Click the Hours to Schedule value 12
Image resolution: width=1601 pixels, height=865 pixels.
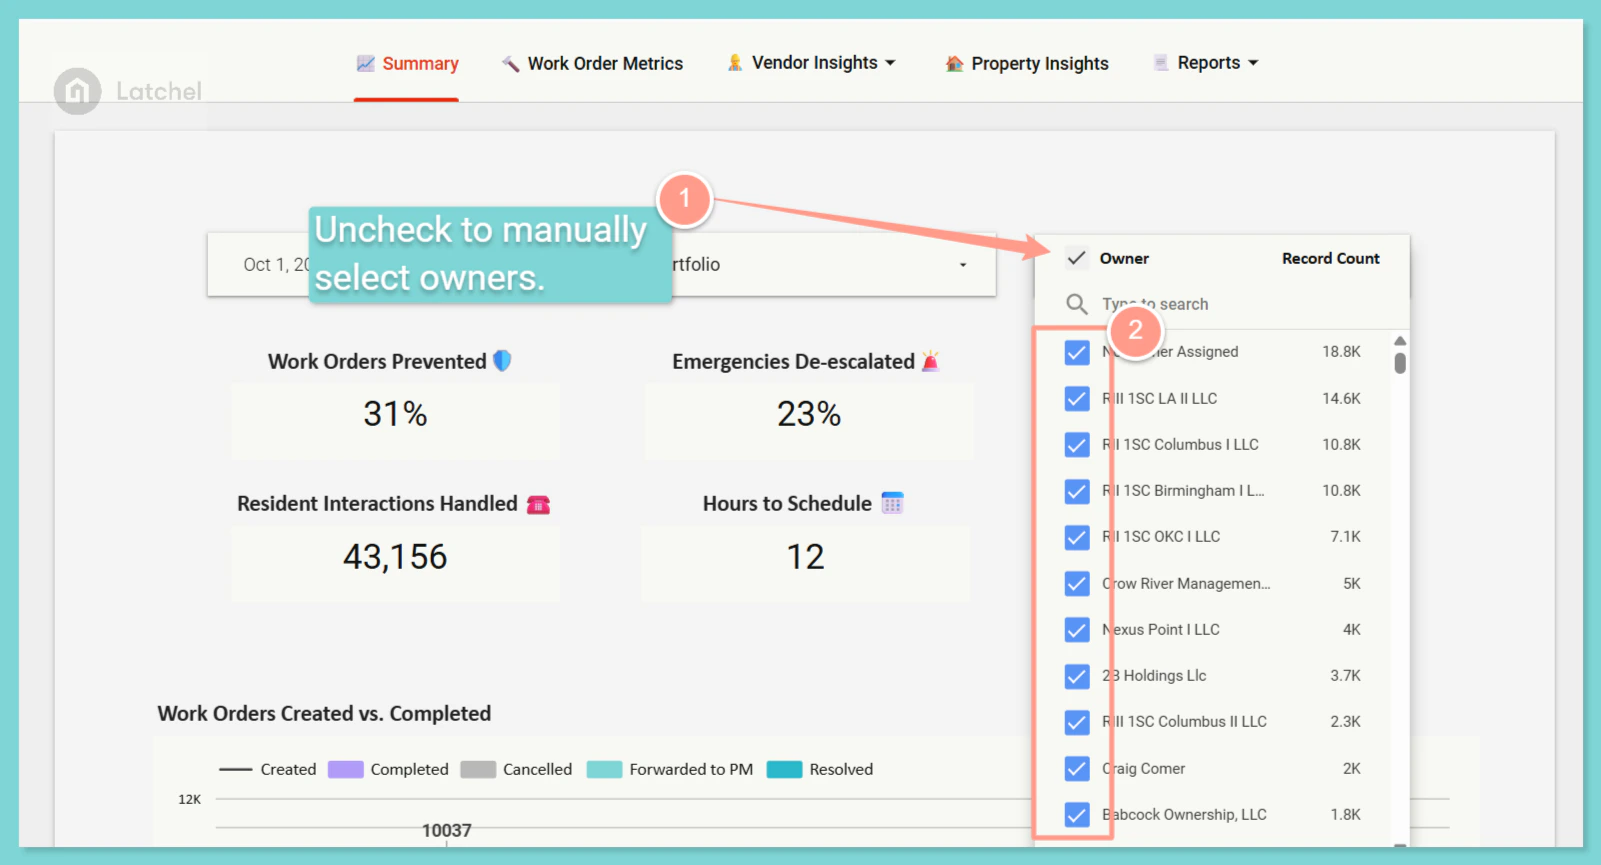pyautogui.click(x=805, y=557)
